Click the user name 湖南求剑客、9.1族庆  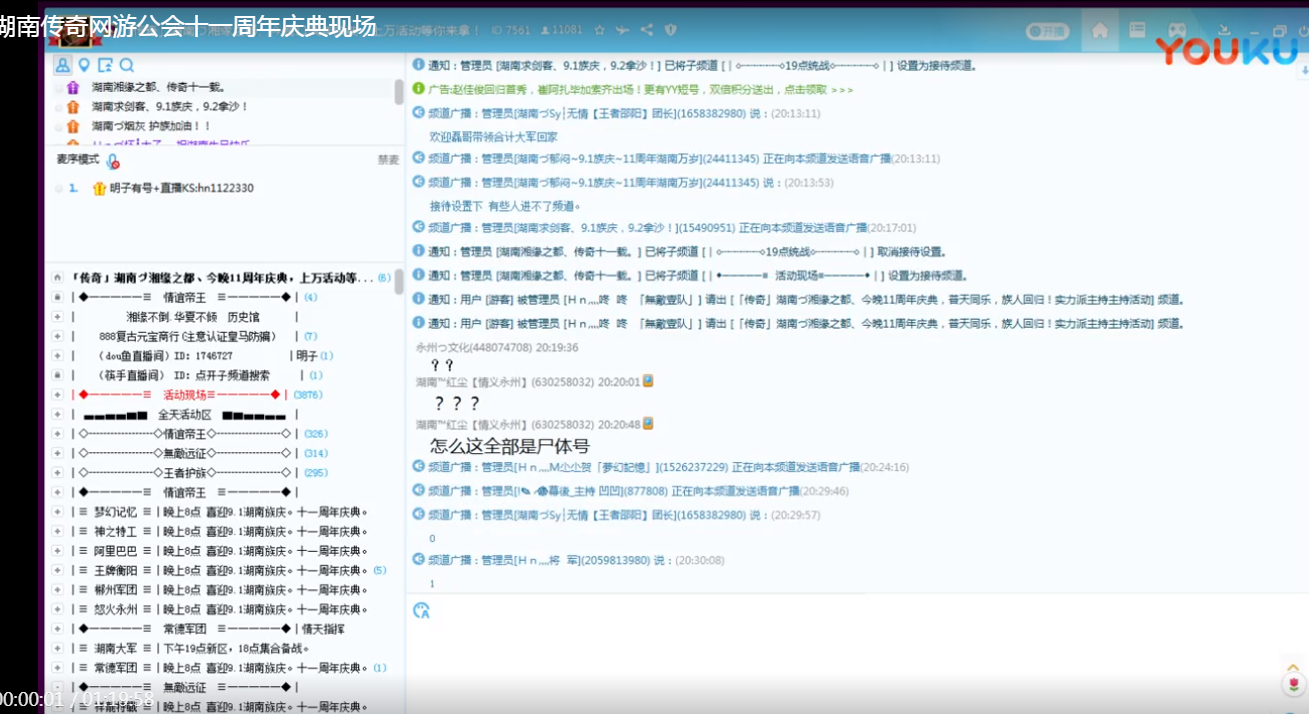pyautogui.click(x=170, y=107)
